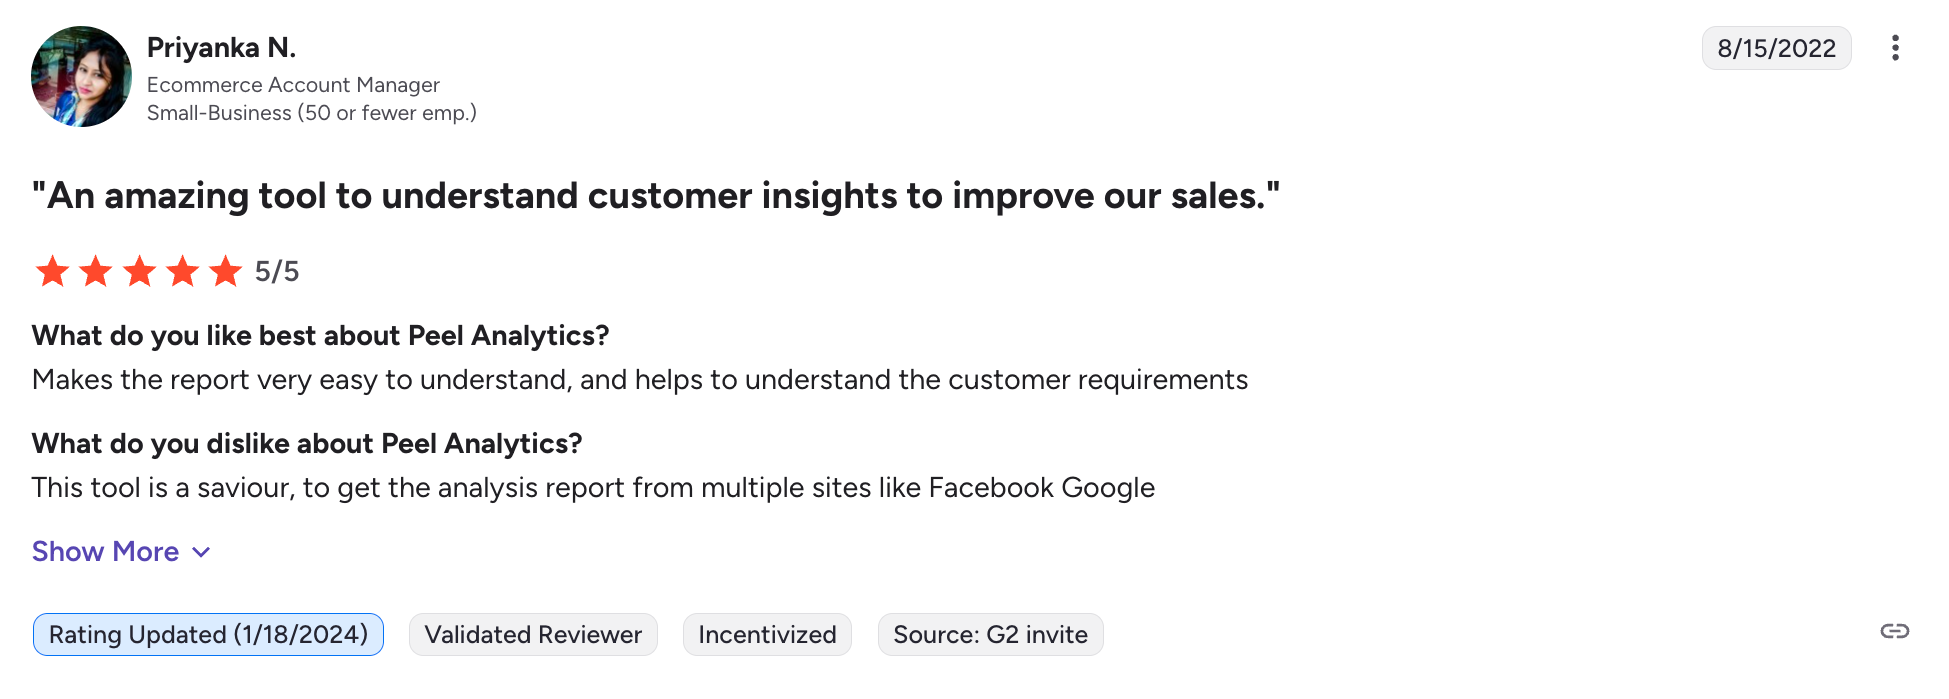Click the third rating star

coord(139,271)
